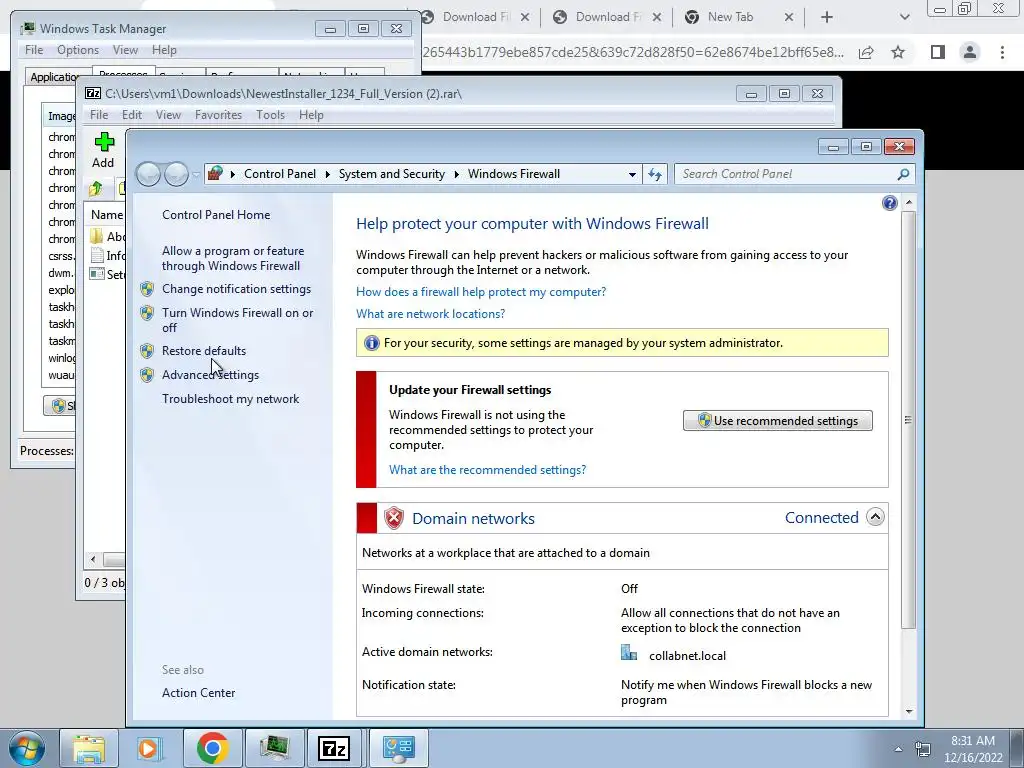Screen dimensions: 1024x768
Task: Close the New Tab in Chrome
Action: (x=789, y=18)
